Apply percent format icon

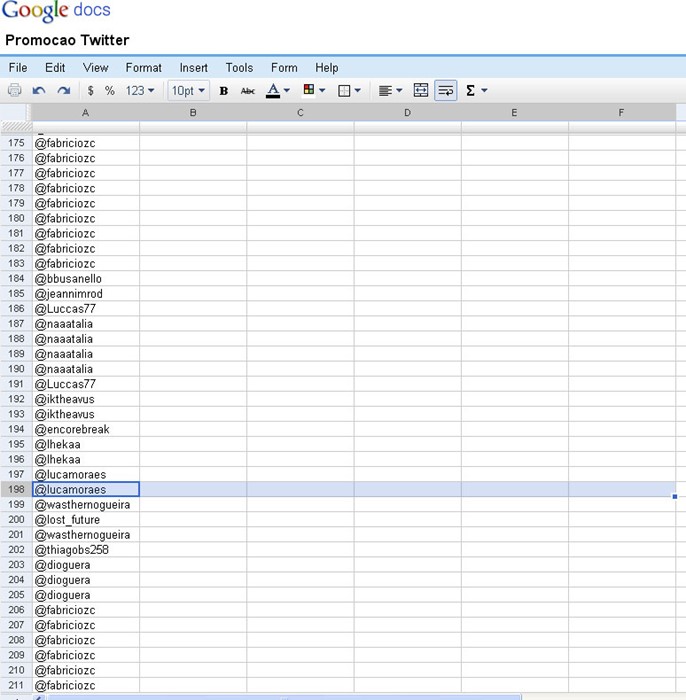tap(110, 90)
